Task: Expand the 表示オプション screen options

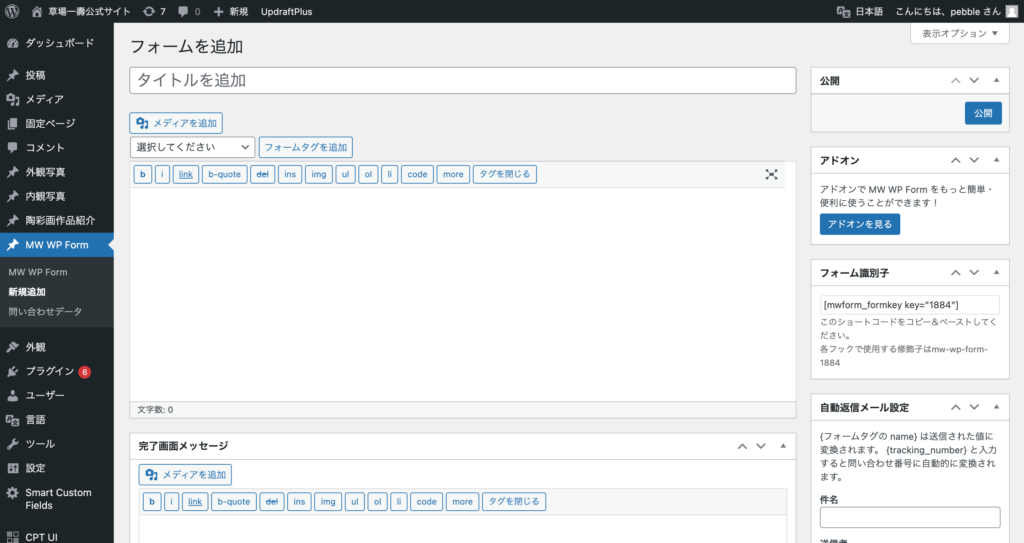Action: tap(959, 33)
